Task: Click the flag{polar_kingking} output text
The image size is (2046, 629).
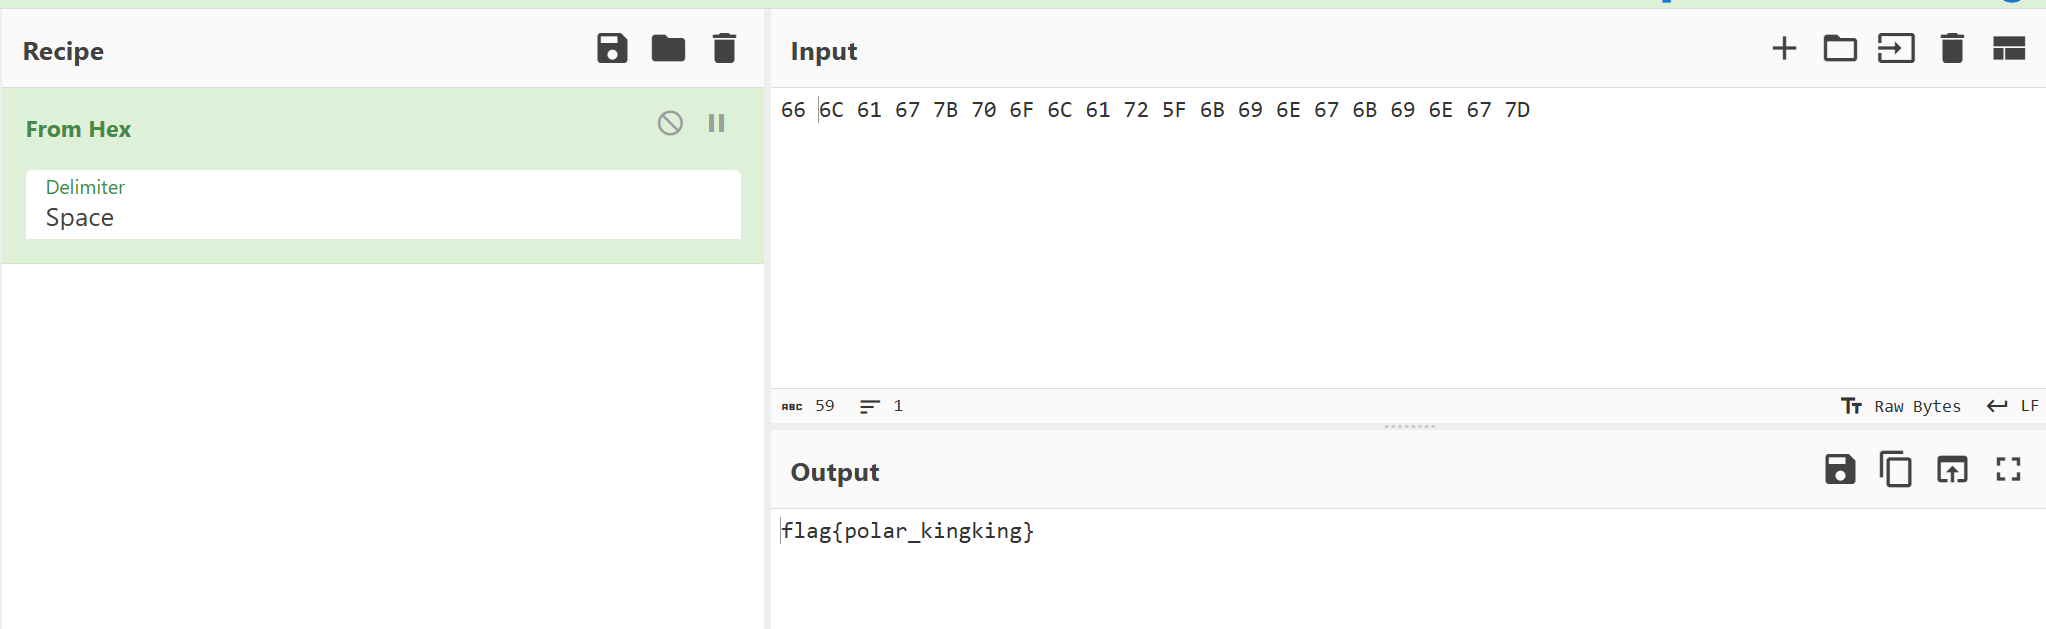Action: coord(907,531)
